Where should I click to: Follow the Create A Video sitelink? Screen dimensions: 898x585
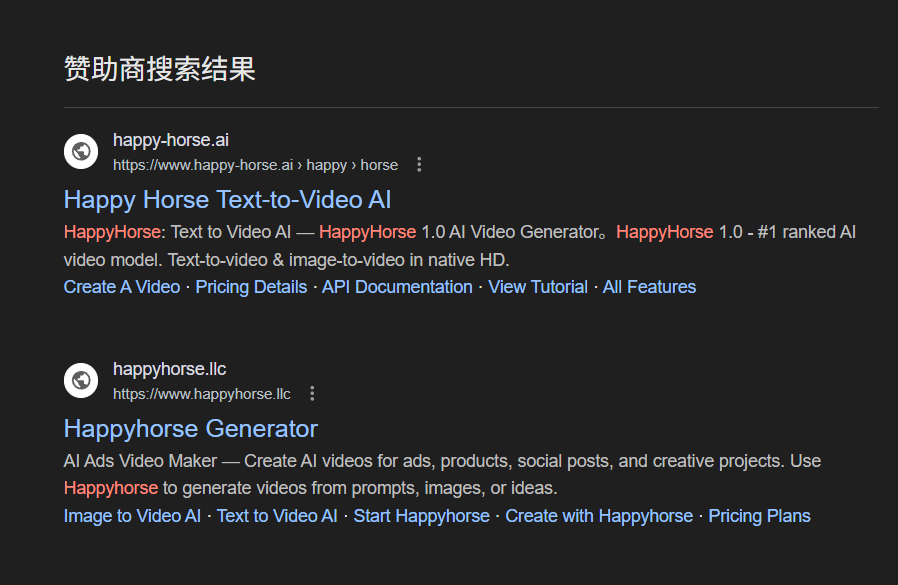[x=122, y=287]
